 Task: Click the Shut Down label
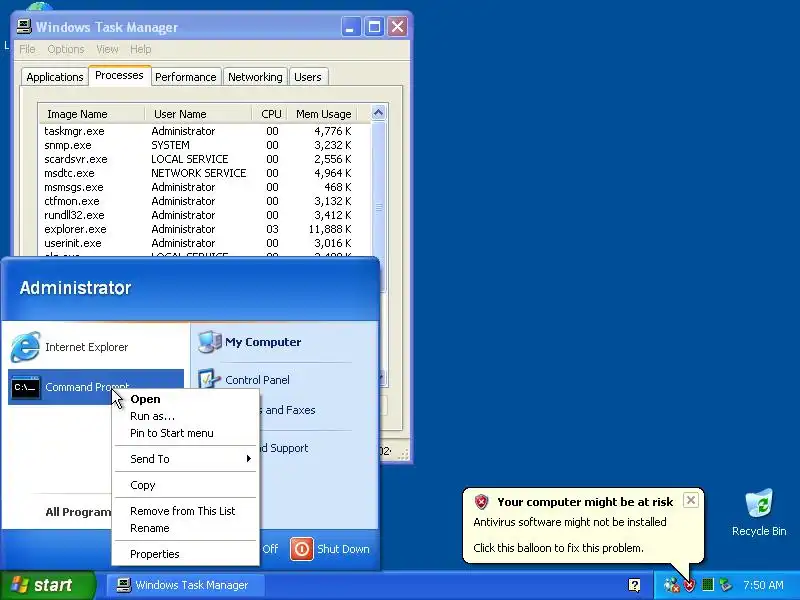coord(343,549)
